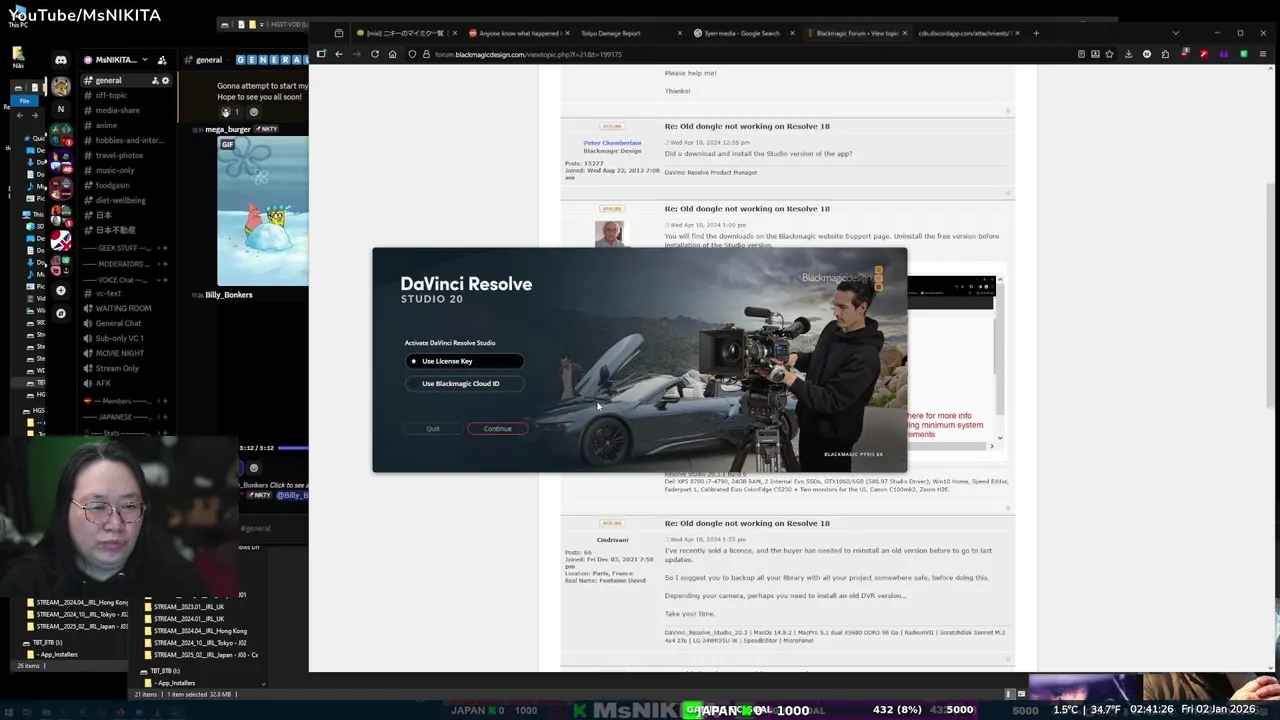Add a channel to MODERATORS category

click(x=165, y=264)
